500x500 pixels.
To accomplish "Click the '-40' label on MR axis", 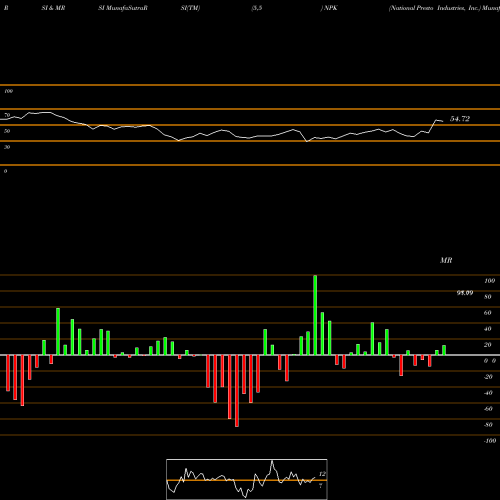I will click(x=488, y=393).
